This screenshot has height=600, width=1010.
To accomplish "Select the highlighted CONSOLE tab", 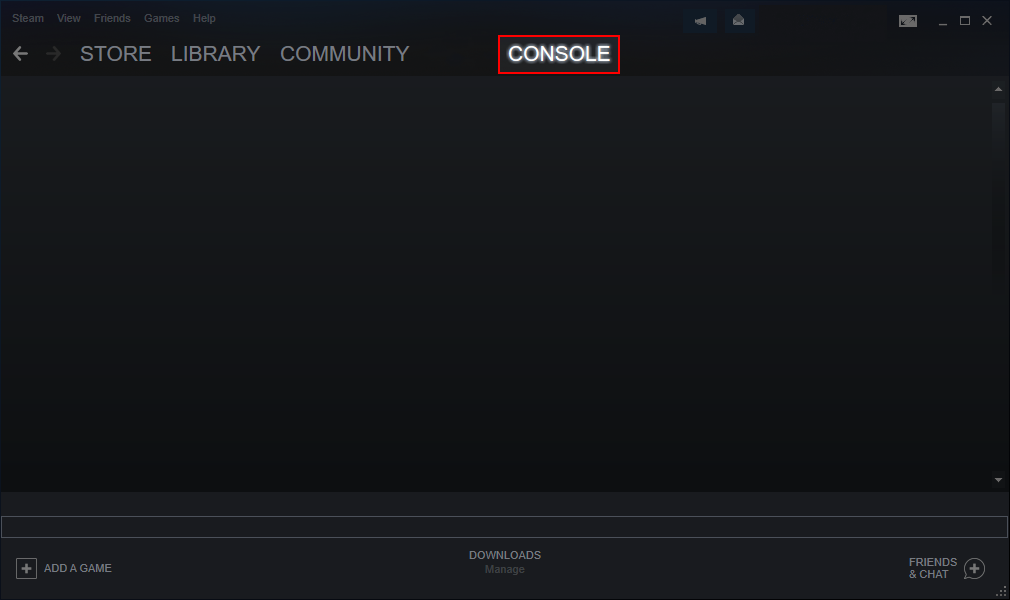I will [559, 53].
